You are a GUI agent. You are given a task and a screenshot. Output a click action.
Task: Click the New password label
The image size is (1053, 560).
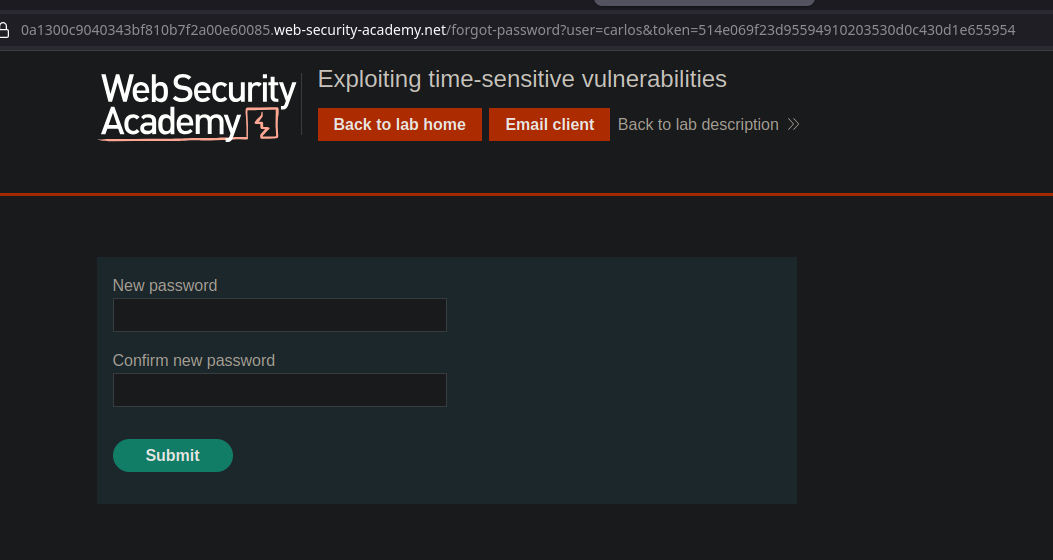(165, 285)
